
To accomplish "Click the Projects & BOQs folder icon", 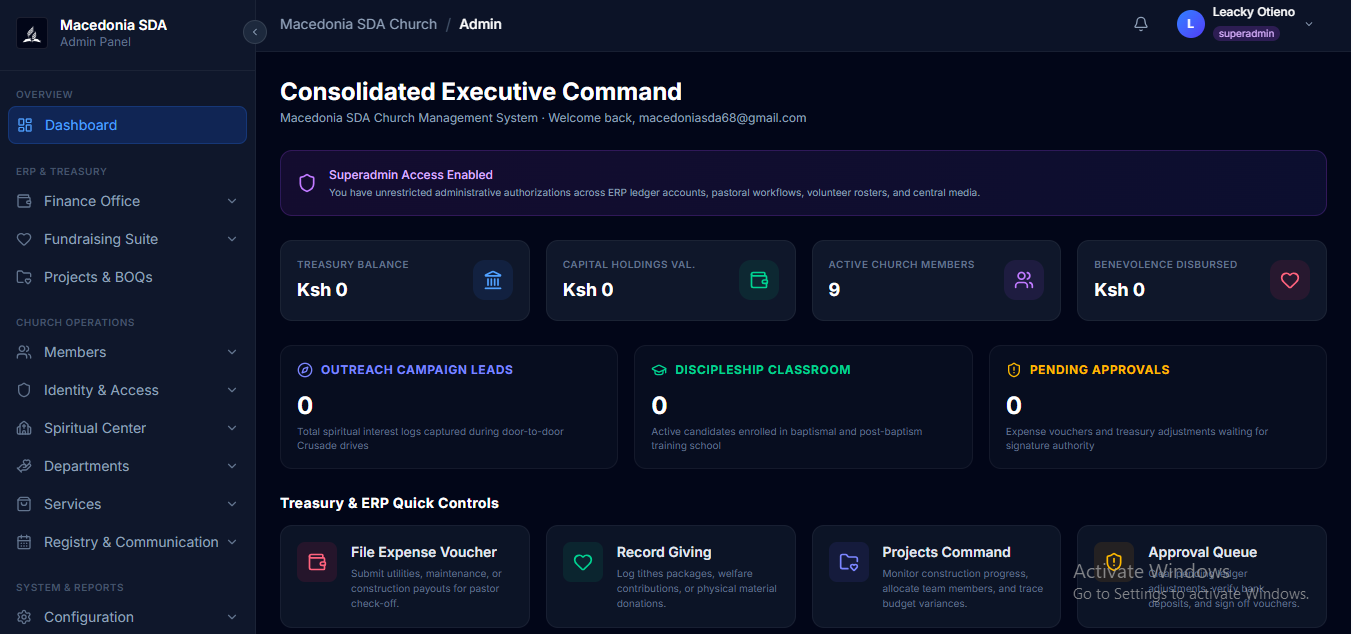I will click(x=24, y=277).
